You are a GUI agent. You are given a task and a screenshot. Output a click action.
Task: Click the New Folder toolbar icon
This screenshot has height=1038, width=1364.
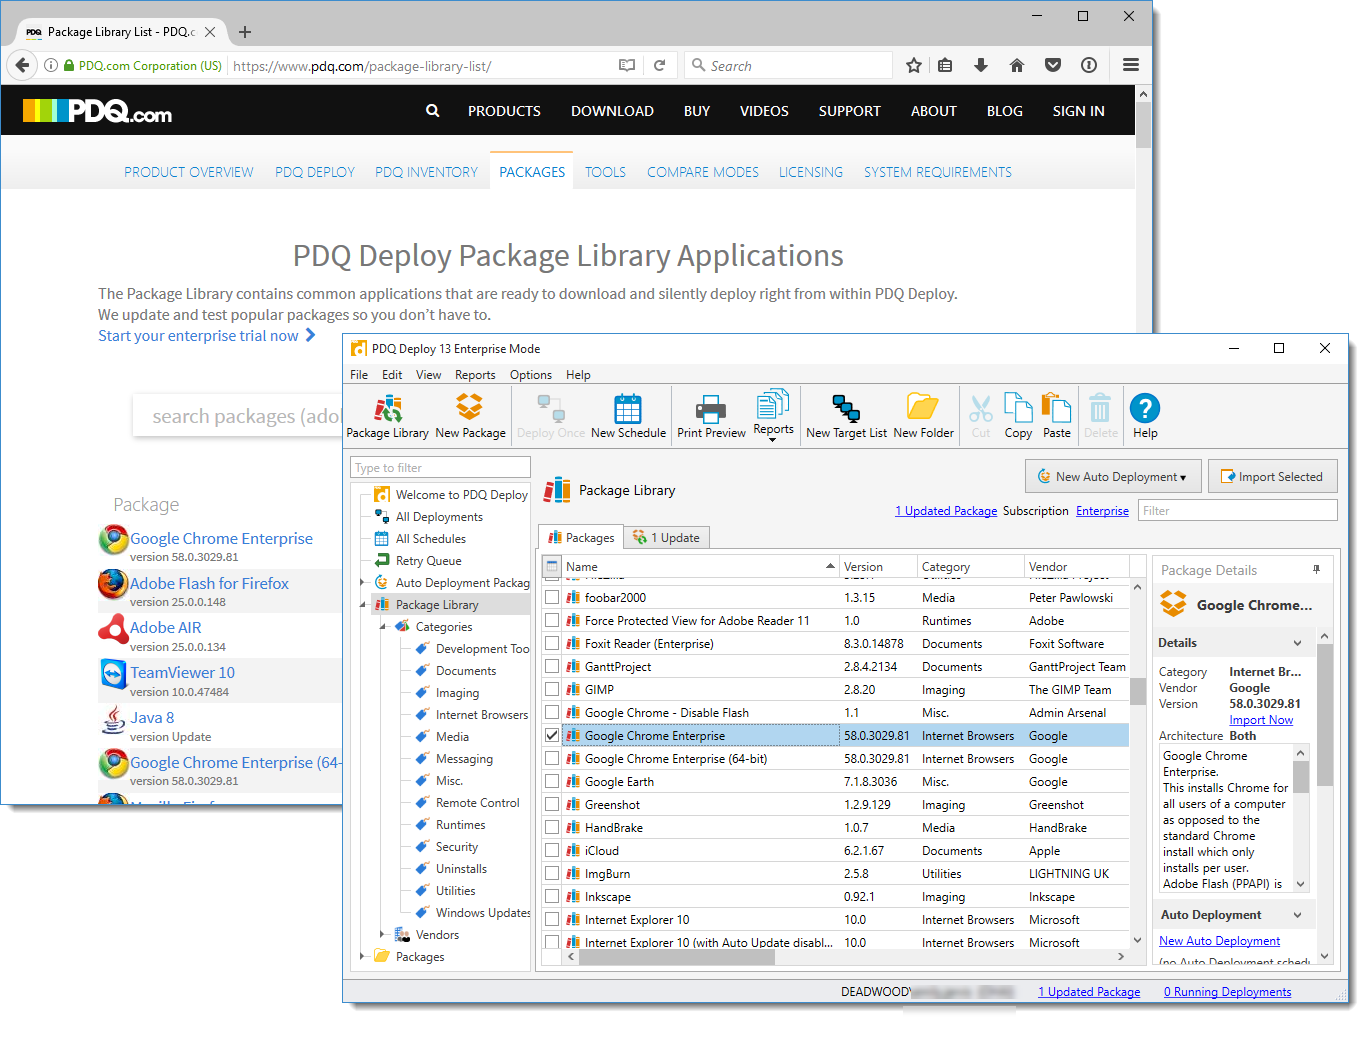pos(923,415)
